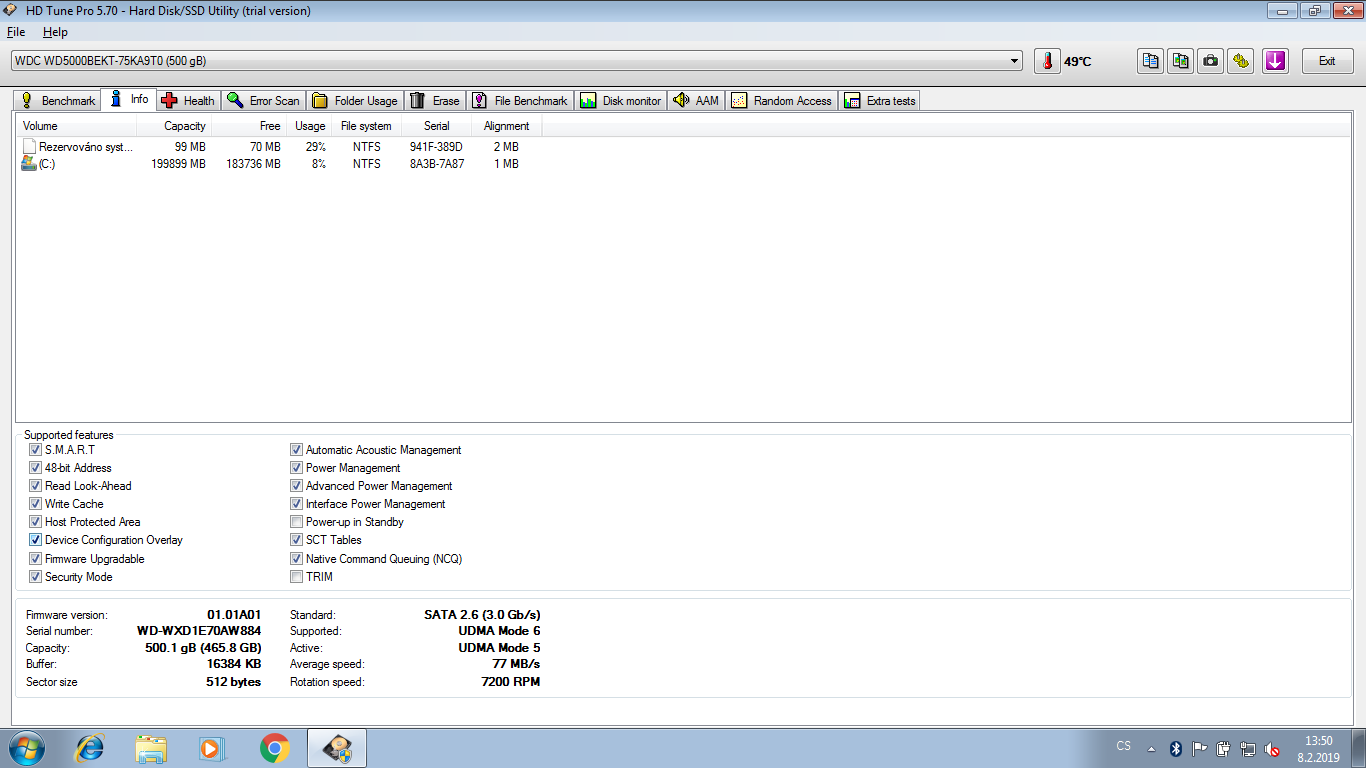The width and height of the screenshot is (1366, 768).
Task: Toggle the Read Look-Ahead checkbox
Action: [x=36, y=486]
